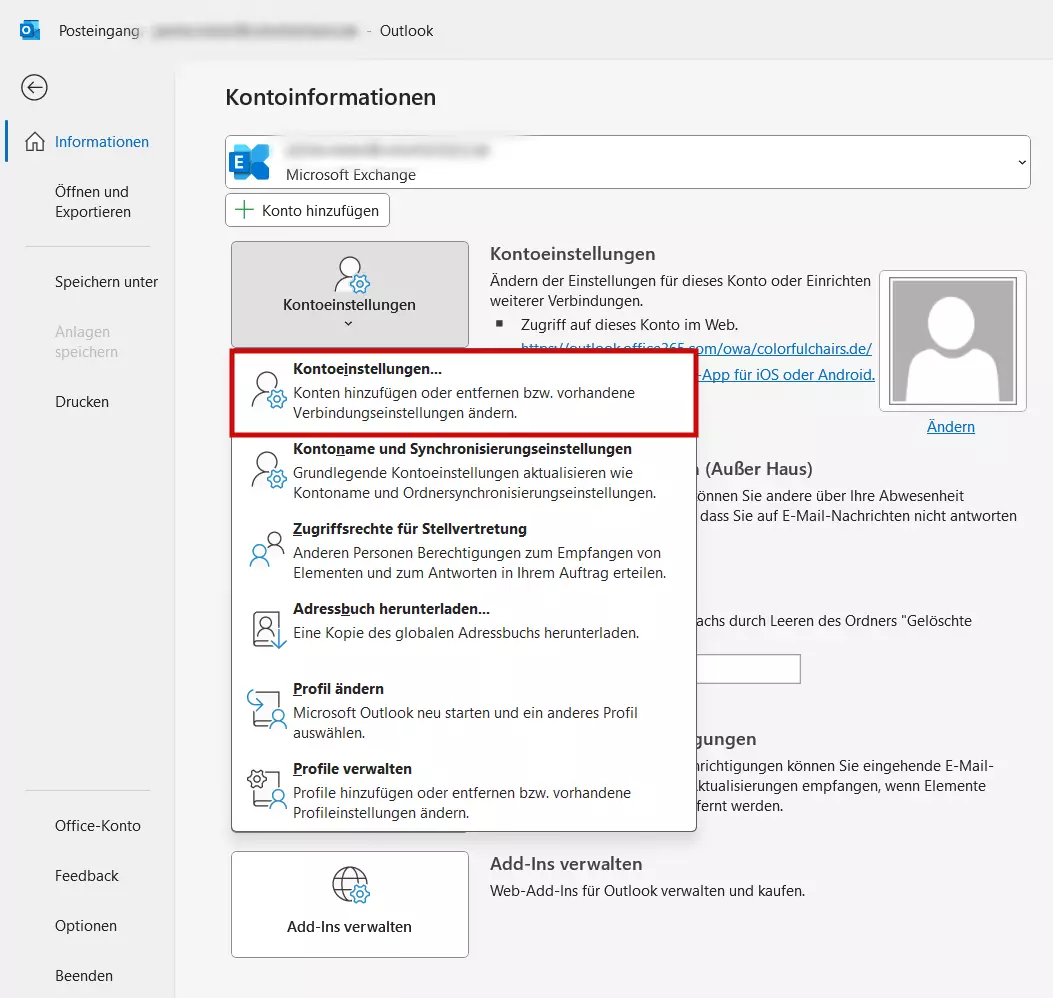This screenshot has height=998, width=1053.
Task: Click the profile picture placeholder
Action: pos(952,340)
